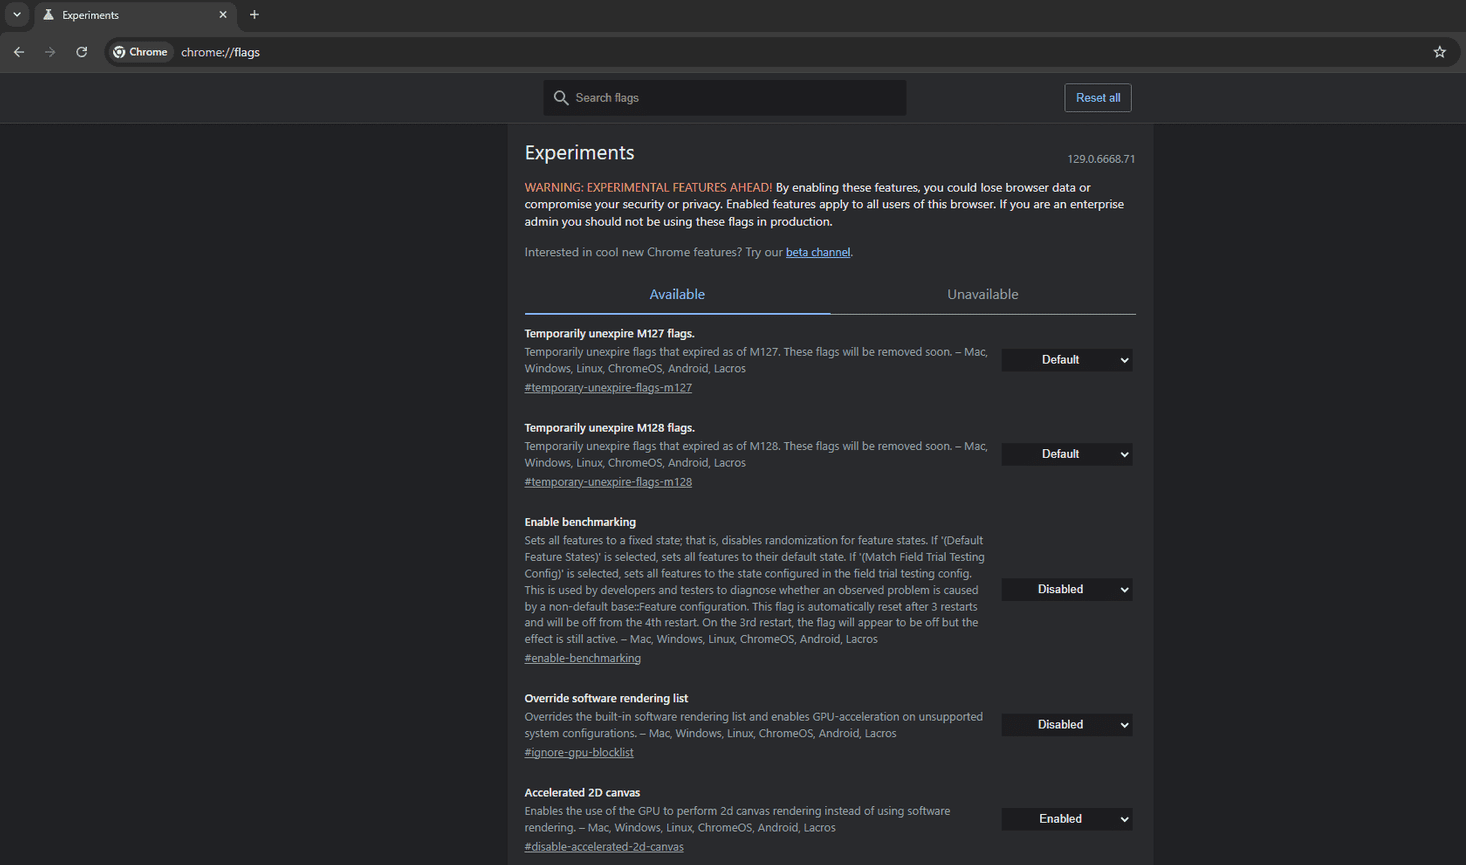Follow the #ignore-gpu-blocklist link
This screenshot has height=865, width=1466.
tap(578, 751)
